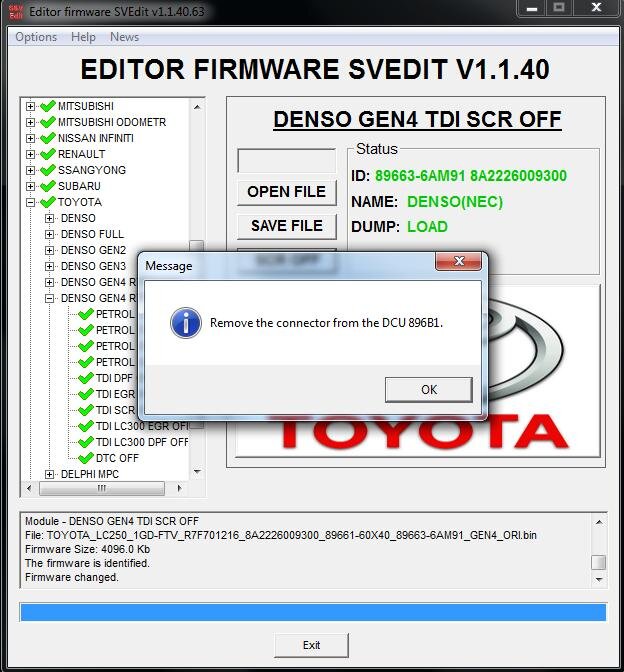Click the green checkmark next to TDI EGR
624x672 pixels.
[86, 393]
